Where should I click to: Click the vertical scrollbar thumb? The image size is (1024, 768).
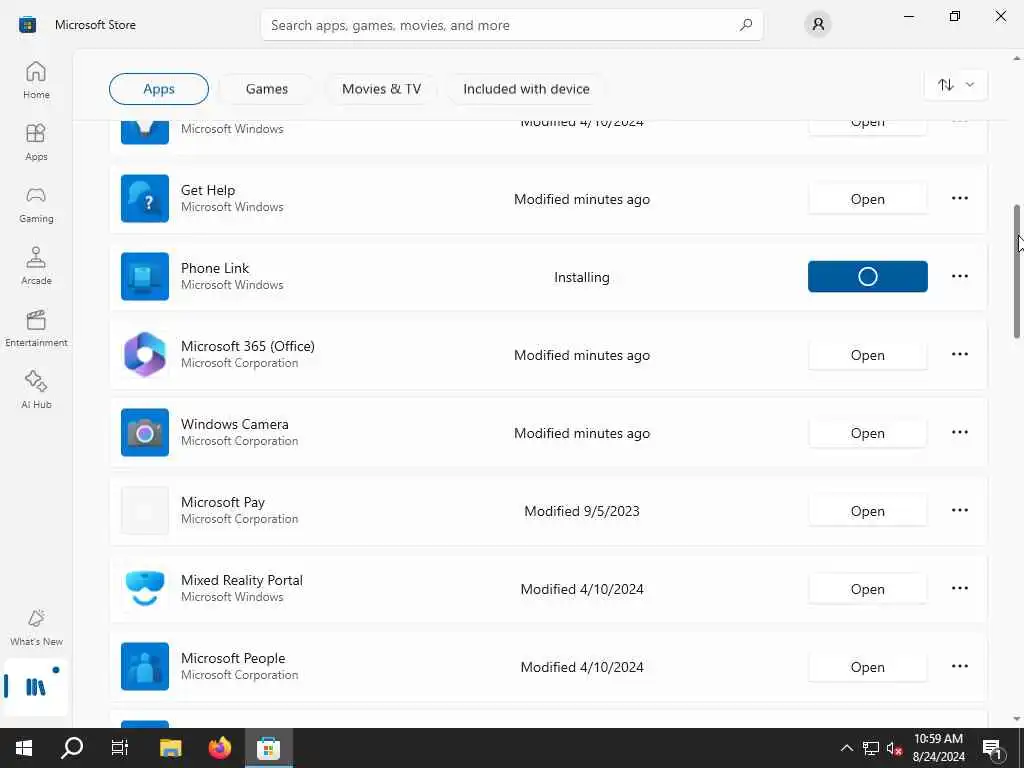pyautogui.click(x=1016, y=271)
